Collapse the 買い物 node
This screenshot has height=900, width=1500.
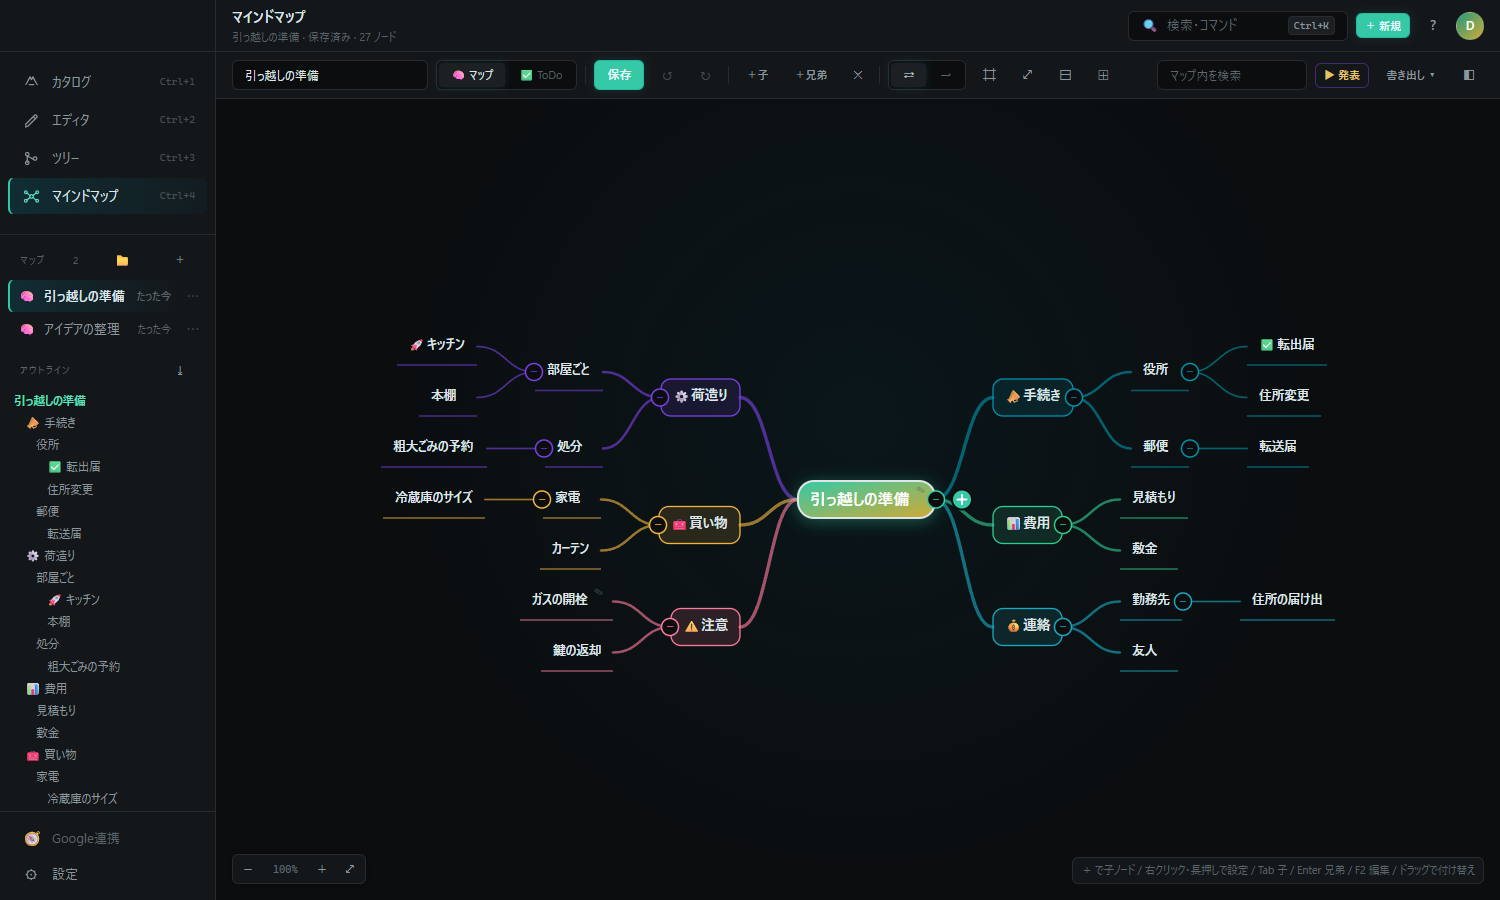[x=658, y=525]
